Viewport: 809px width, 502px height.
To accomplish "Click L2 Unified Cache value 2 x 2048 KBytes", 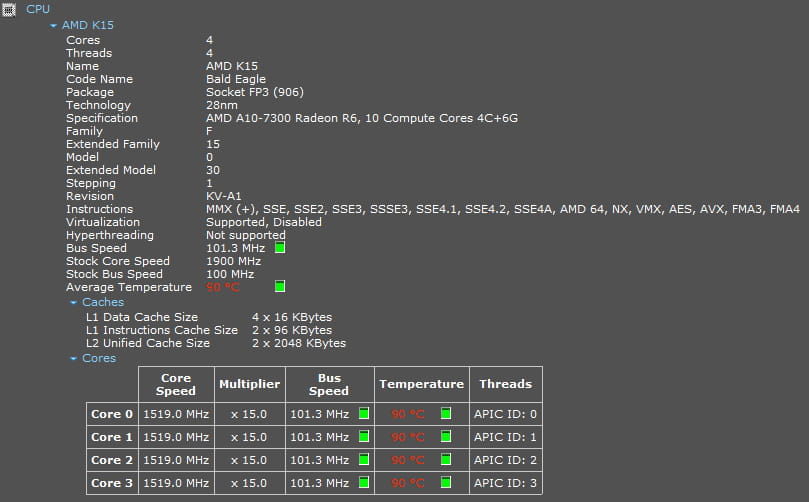I will pyautogui.click(x=299, y=343).
